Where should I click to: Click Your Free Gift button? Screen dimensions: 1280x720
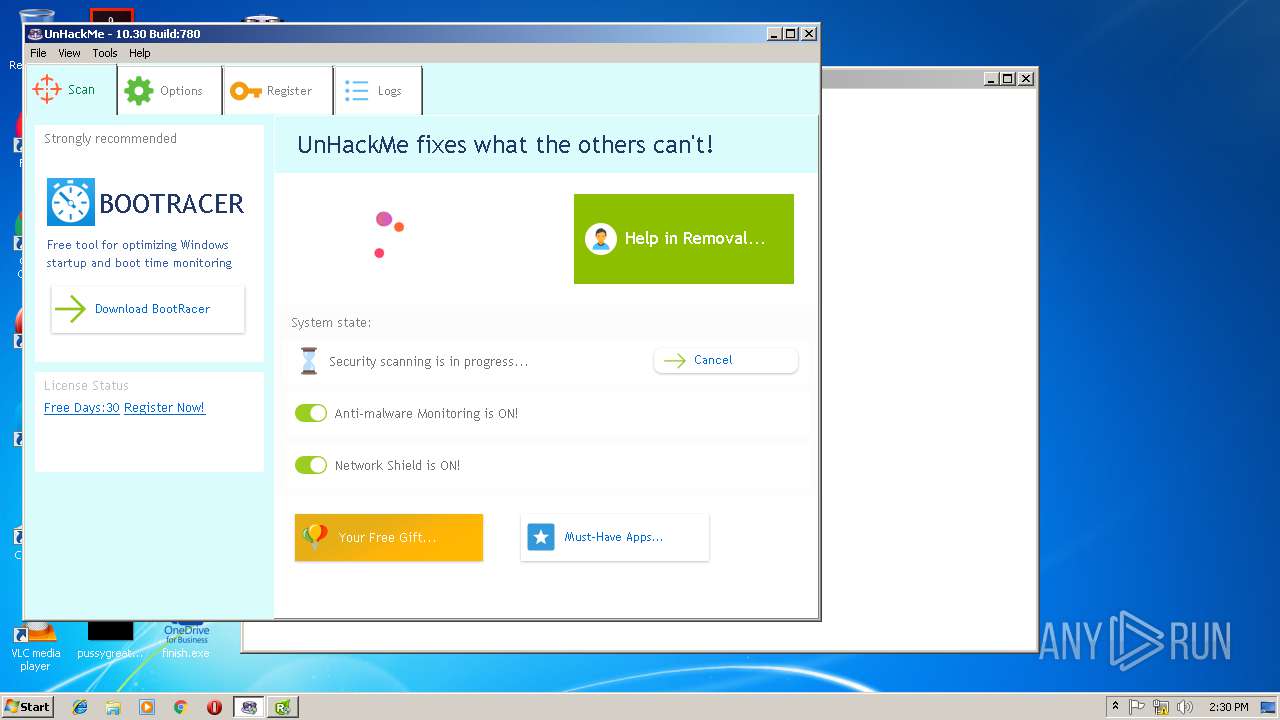point(389,538)
